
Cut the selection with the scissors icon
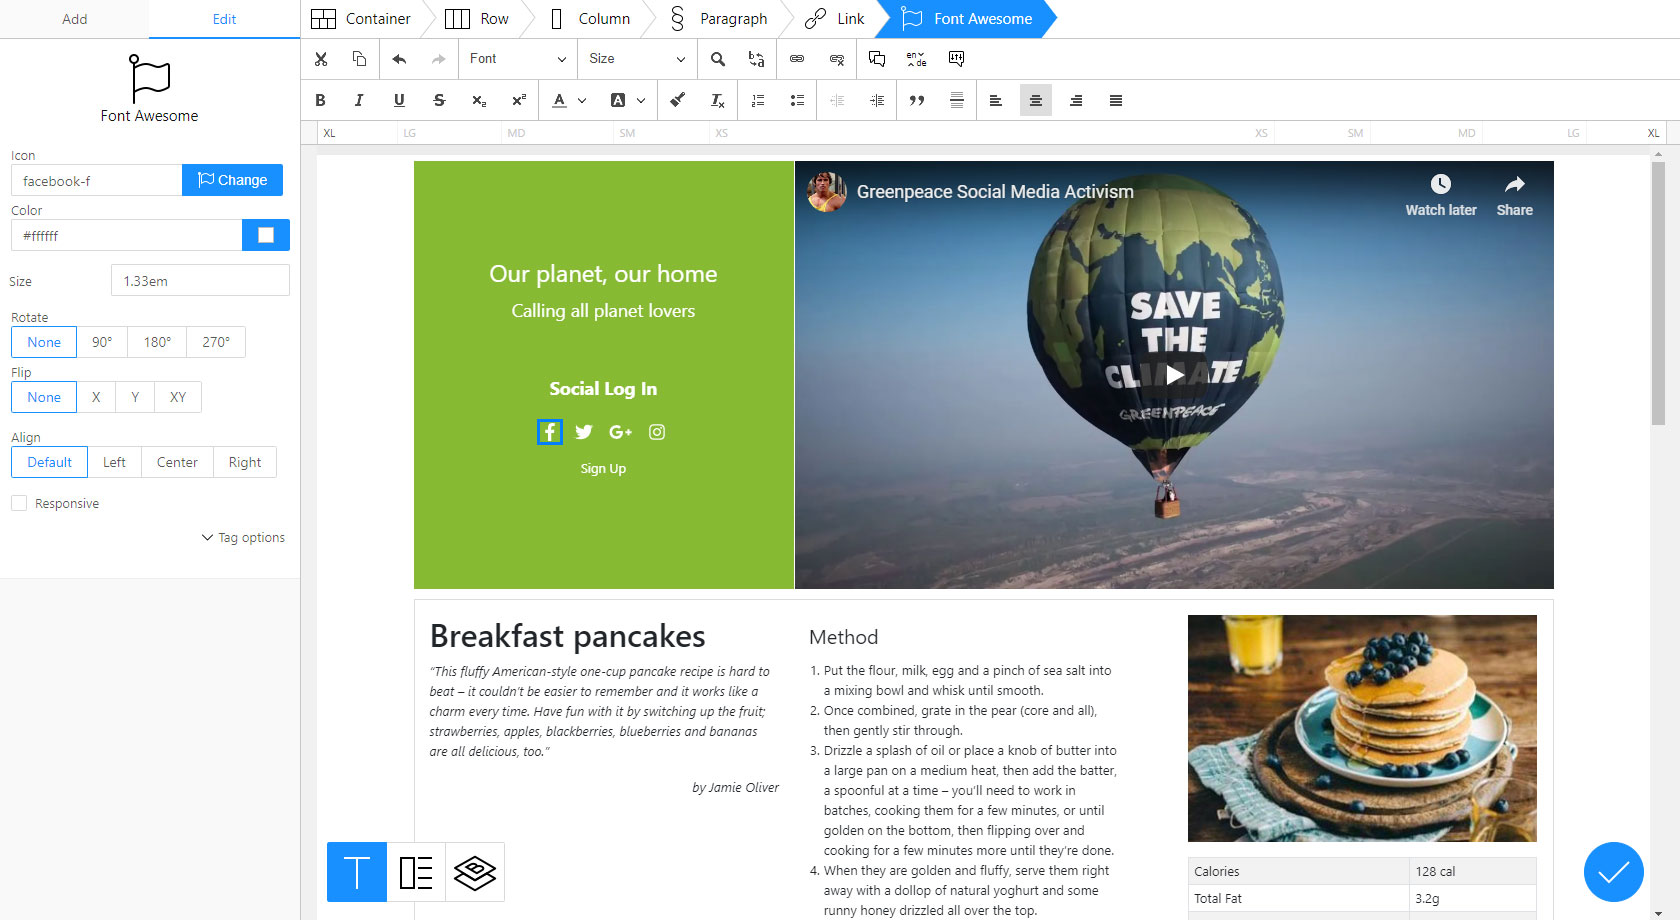coord(321,59)
